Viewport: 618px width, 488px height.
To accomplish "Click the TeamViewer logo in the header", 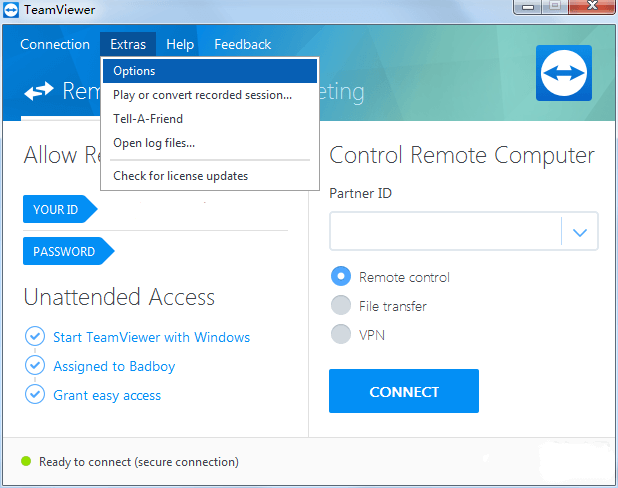I will pyautogui.click(x=564, y=73).
